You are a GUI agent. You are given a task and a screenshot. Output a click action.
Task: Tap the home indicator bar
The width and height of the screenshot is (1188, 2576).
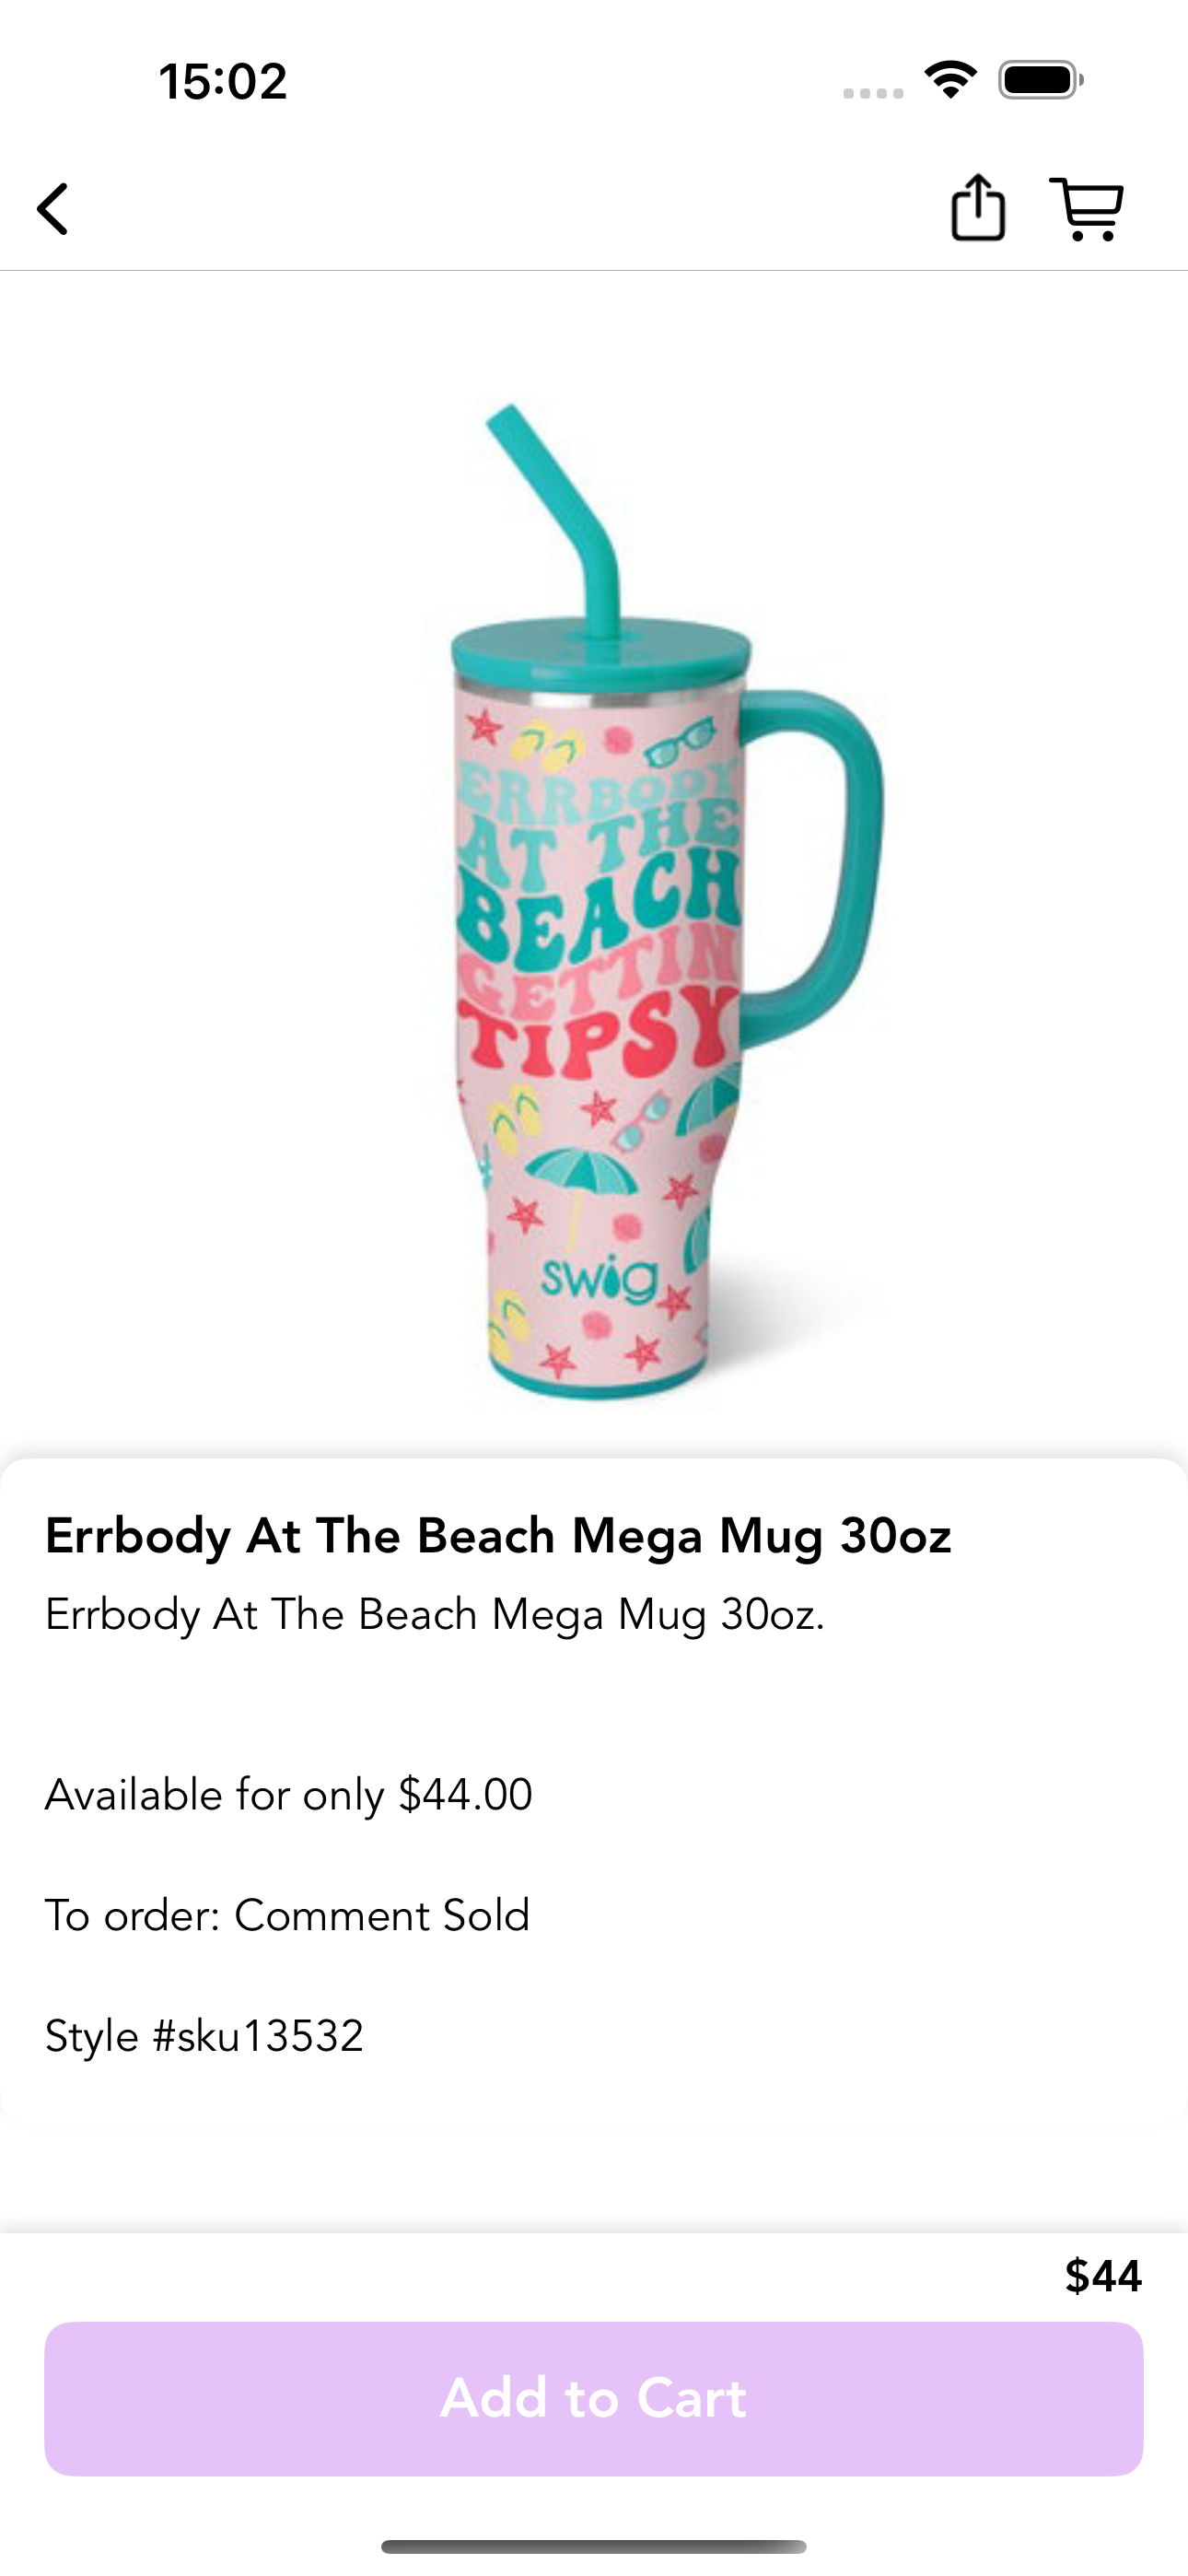594,2546
